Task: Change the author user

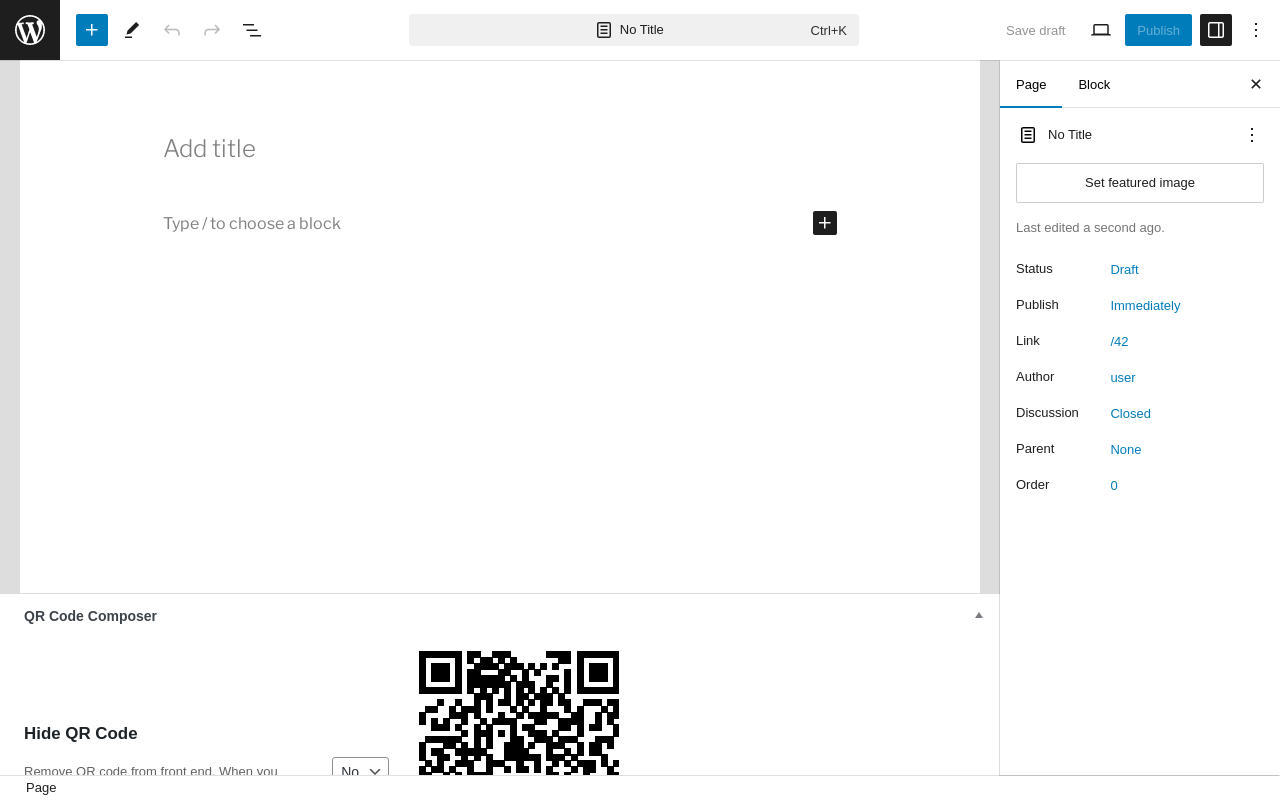Action: pos(1123,377)
